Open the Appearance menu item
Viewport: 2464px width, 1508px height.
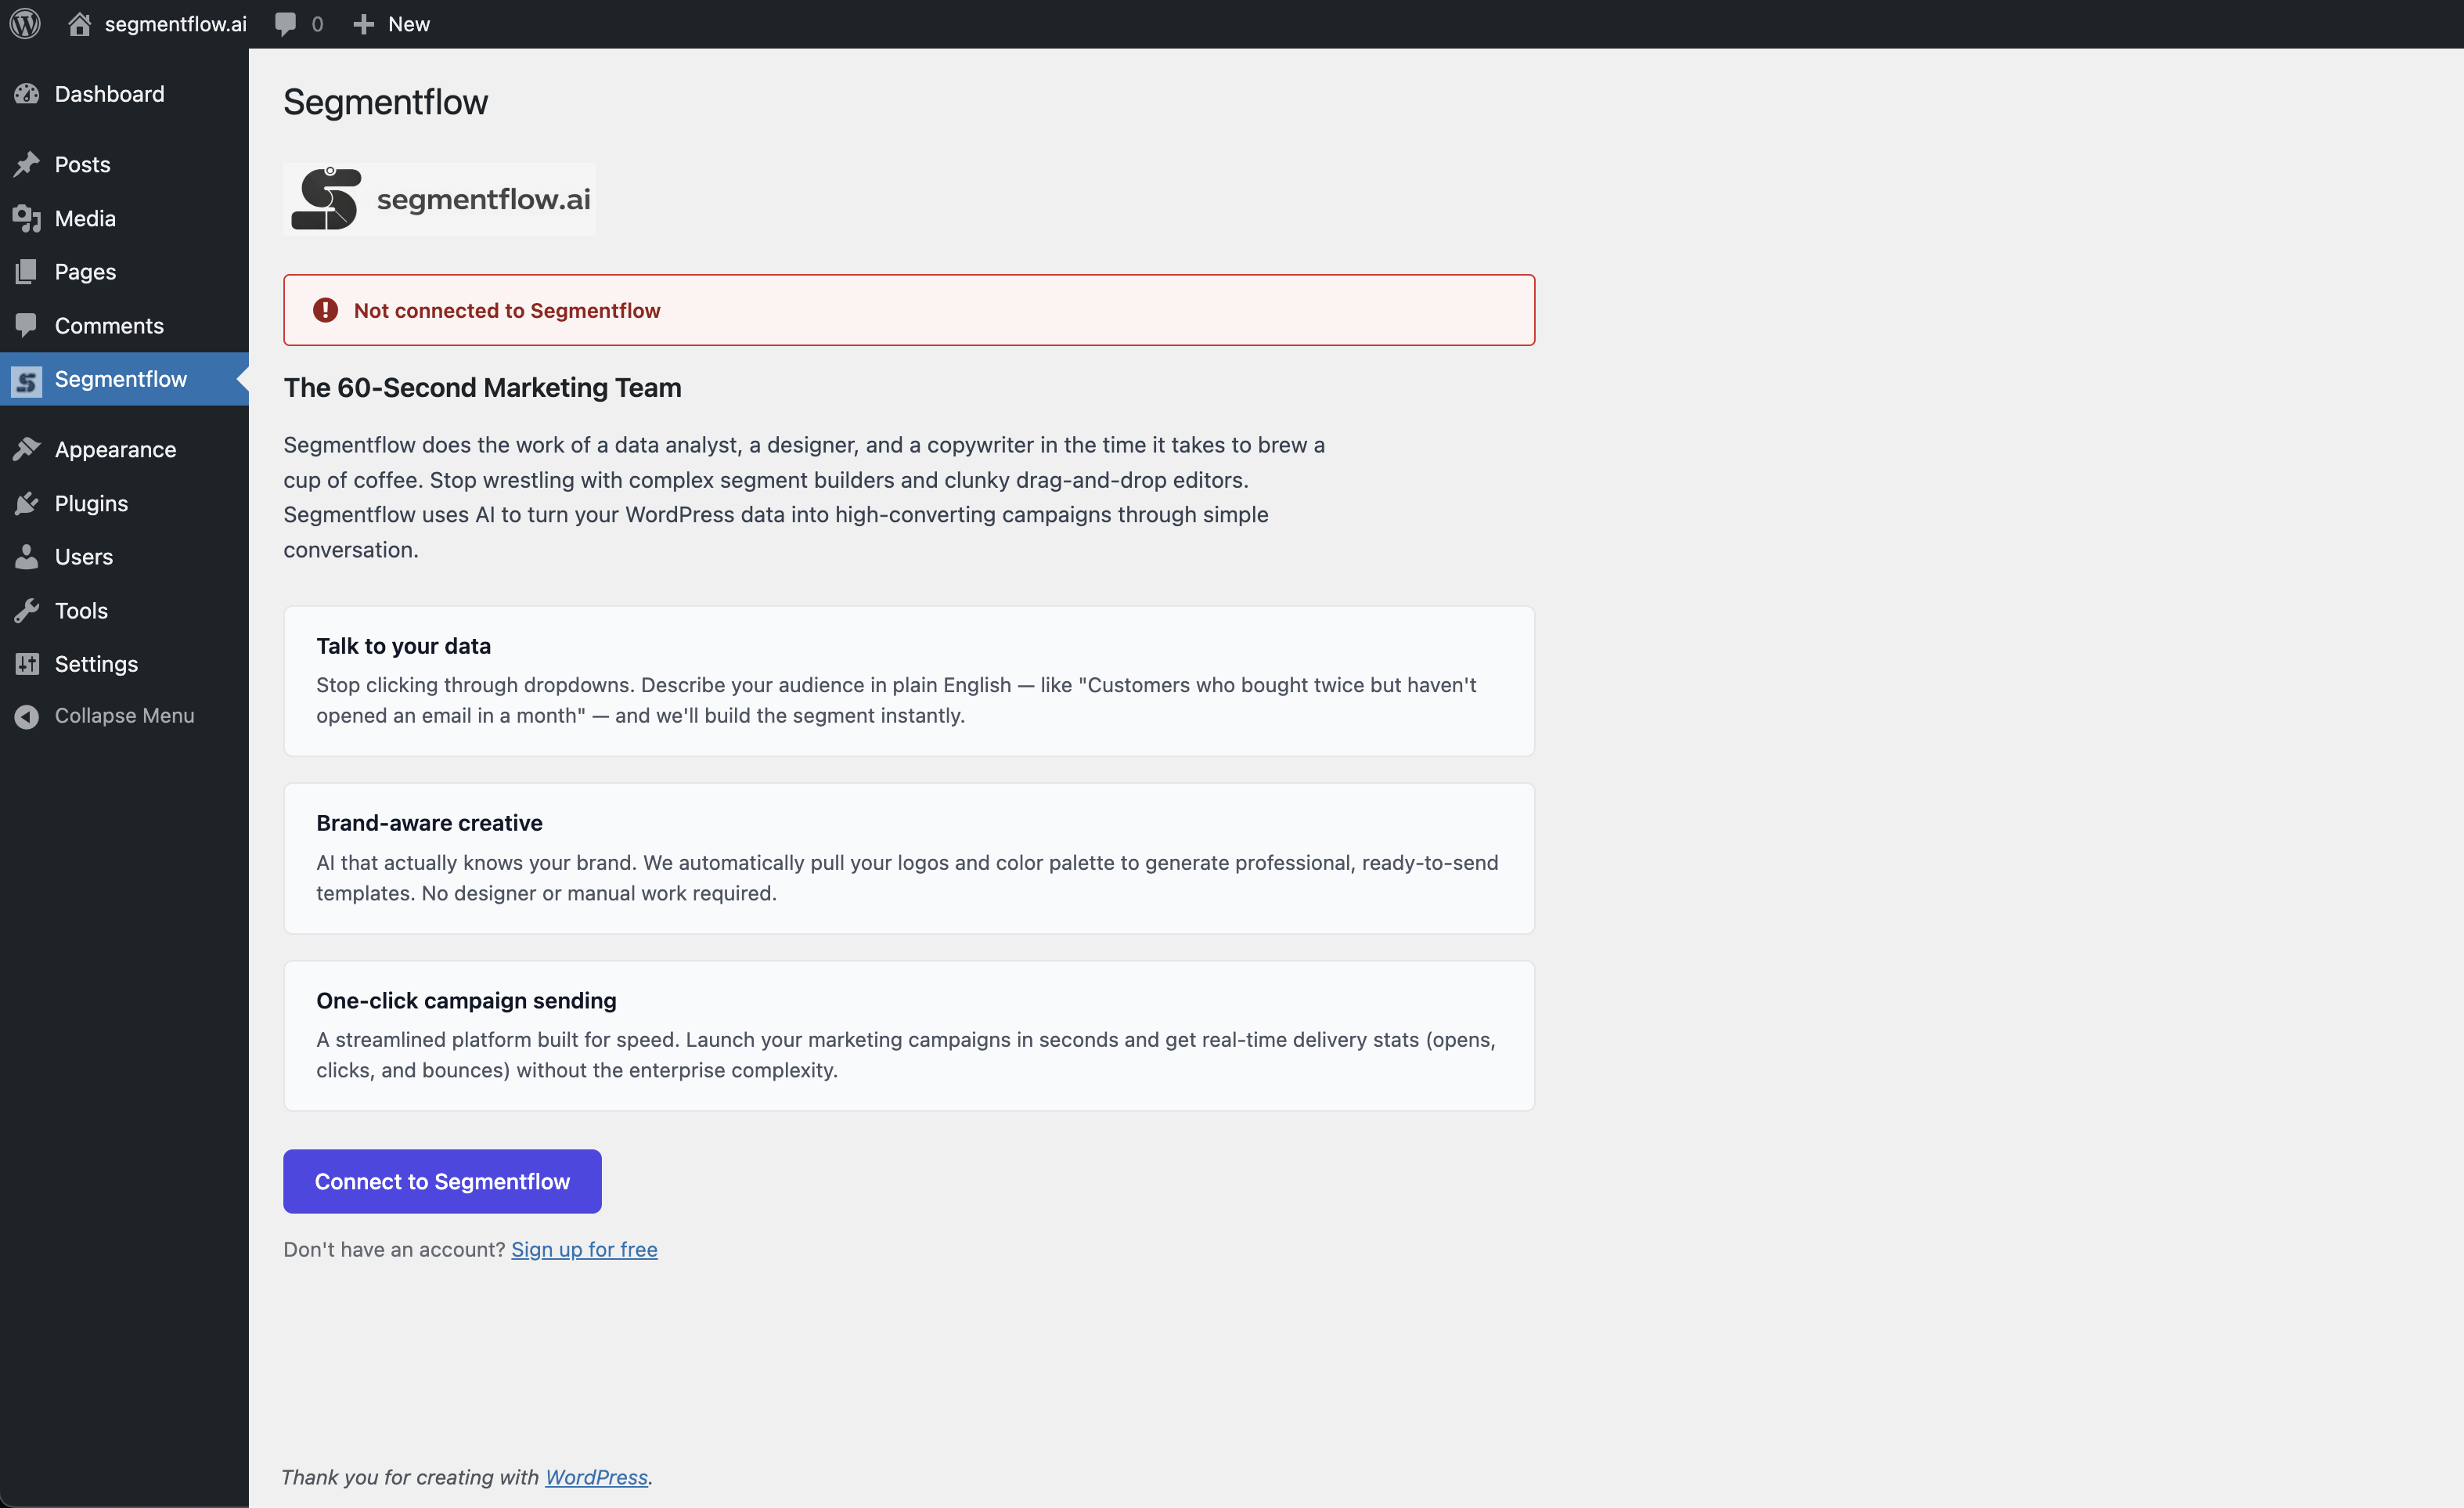coord(124,450)
